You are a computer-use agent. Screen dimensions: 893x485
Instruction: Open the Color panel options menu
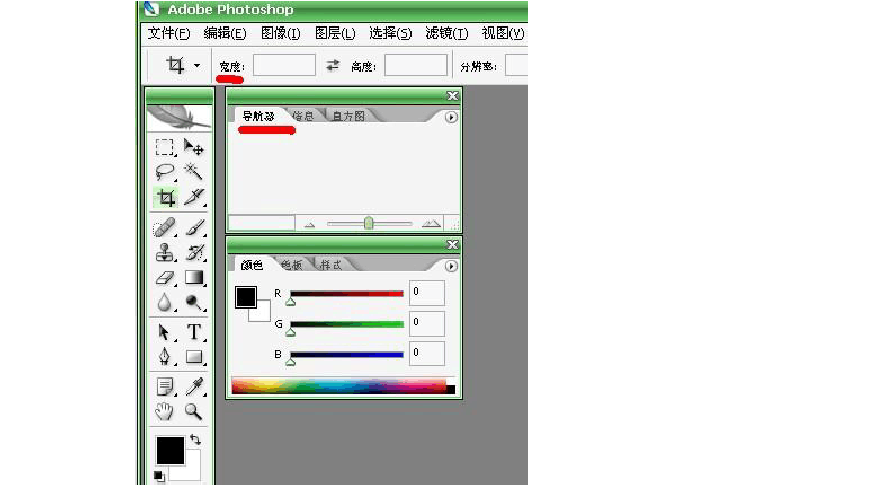click(x=451, y=266)
